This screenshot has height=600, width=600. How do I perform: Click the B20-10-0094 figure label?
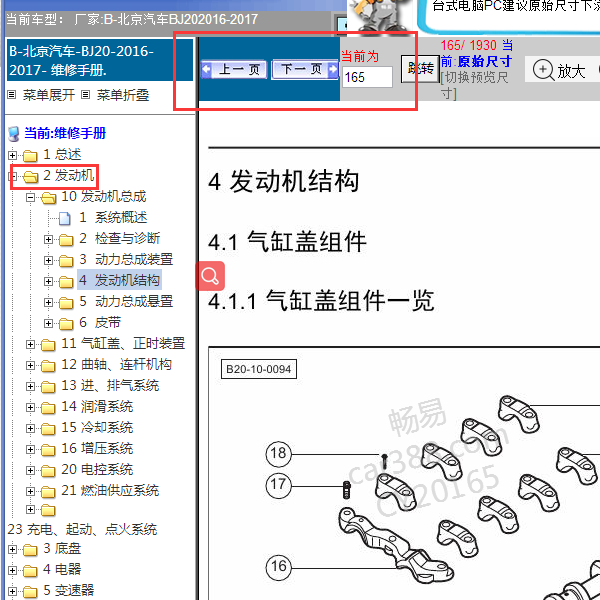click(259, 369)
